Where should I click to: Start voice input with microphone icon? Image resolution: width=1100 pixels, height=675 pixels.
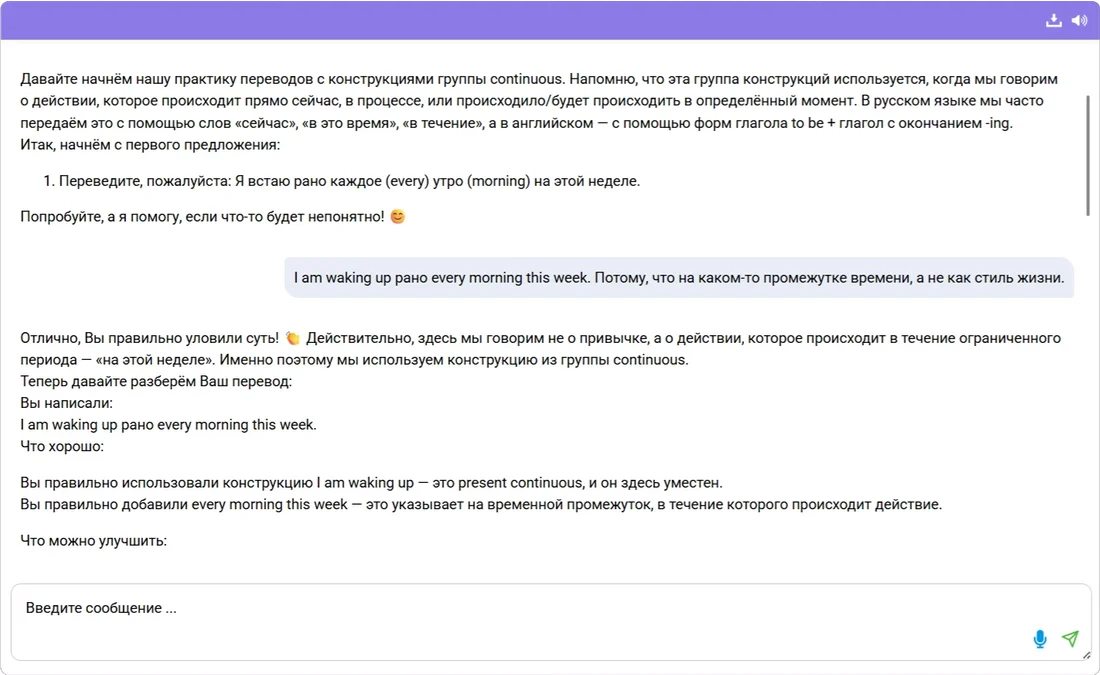coord(1040,639)
